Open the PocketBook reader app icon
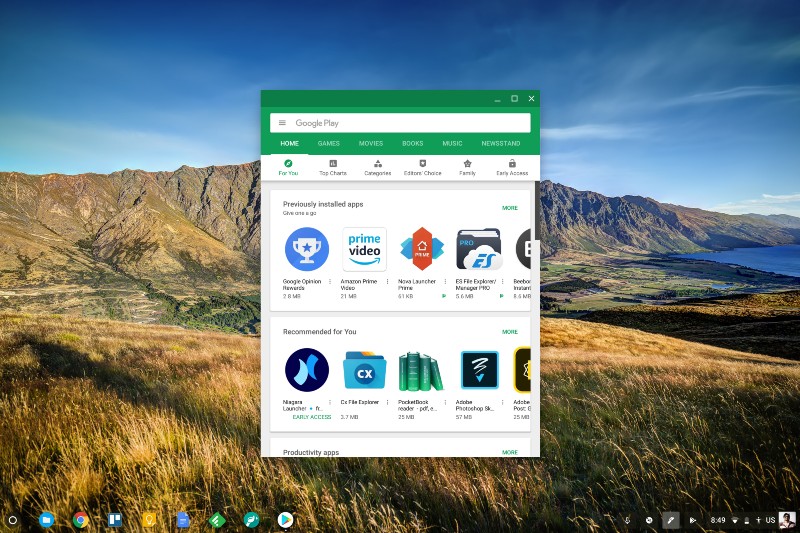This screenshot has width=800, height=533. [421, 371]
